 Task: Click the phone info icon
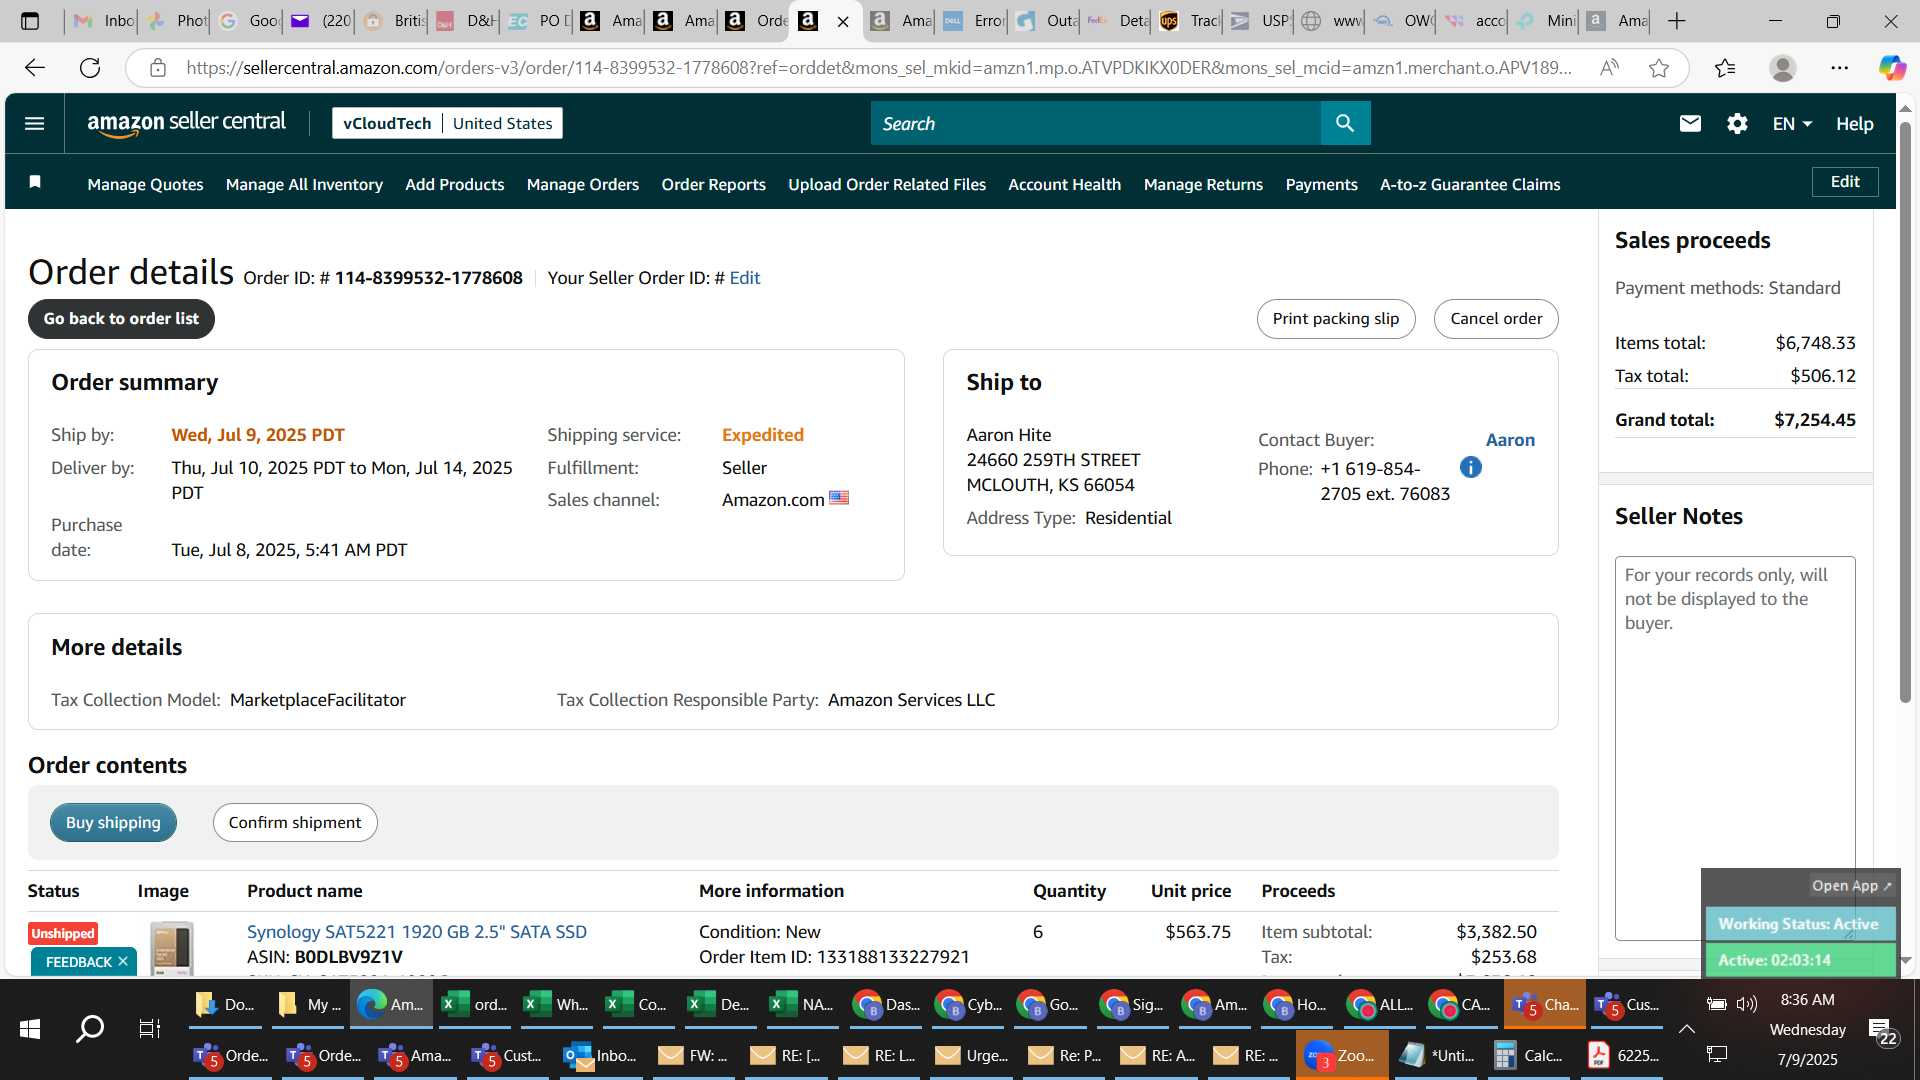point(1470,467)
